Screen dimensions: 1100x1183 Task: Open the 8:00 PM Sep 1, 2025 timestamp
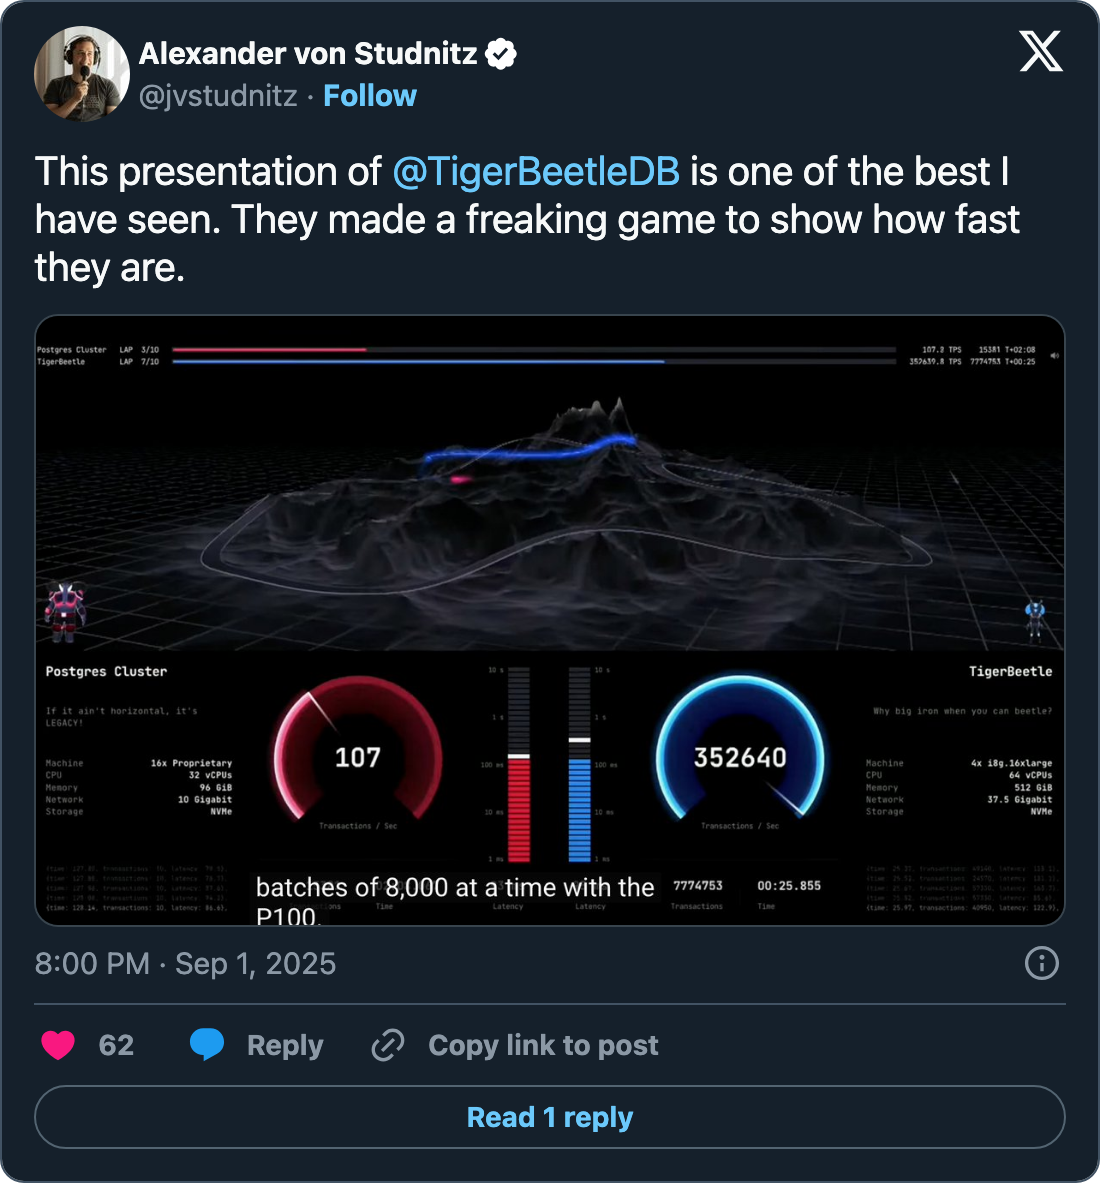[x=185, y=963]
